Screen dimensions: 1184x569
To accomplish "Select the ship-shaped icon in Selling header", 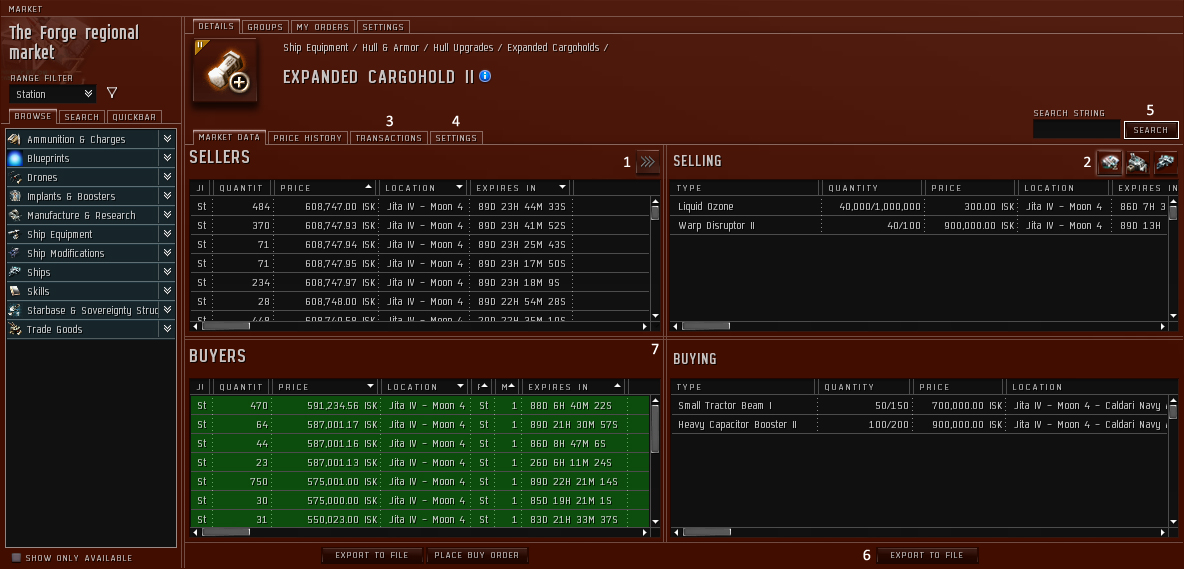I will point(1165,161).
